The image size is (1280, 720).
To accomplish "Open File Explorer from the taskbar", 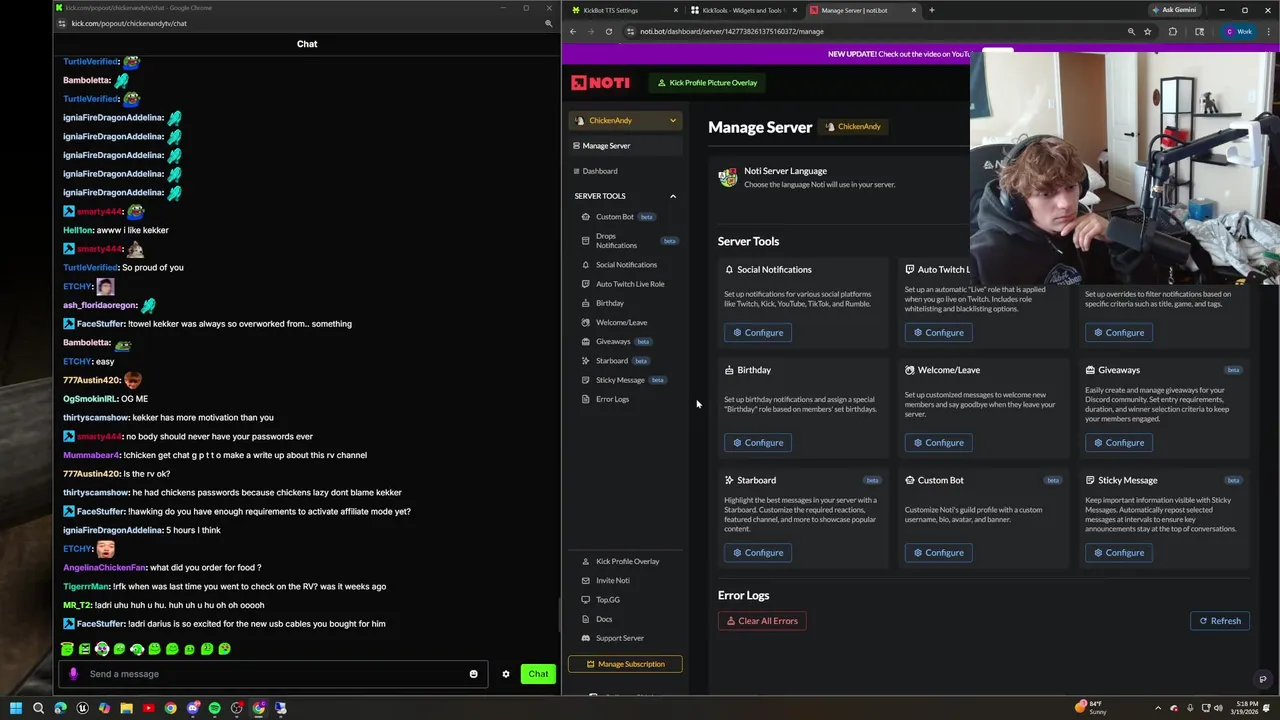I will click(127, 708).
